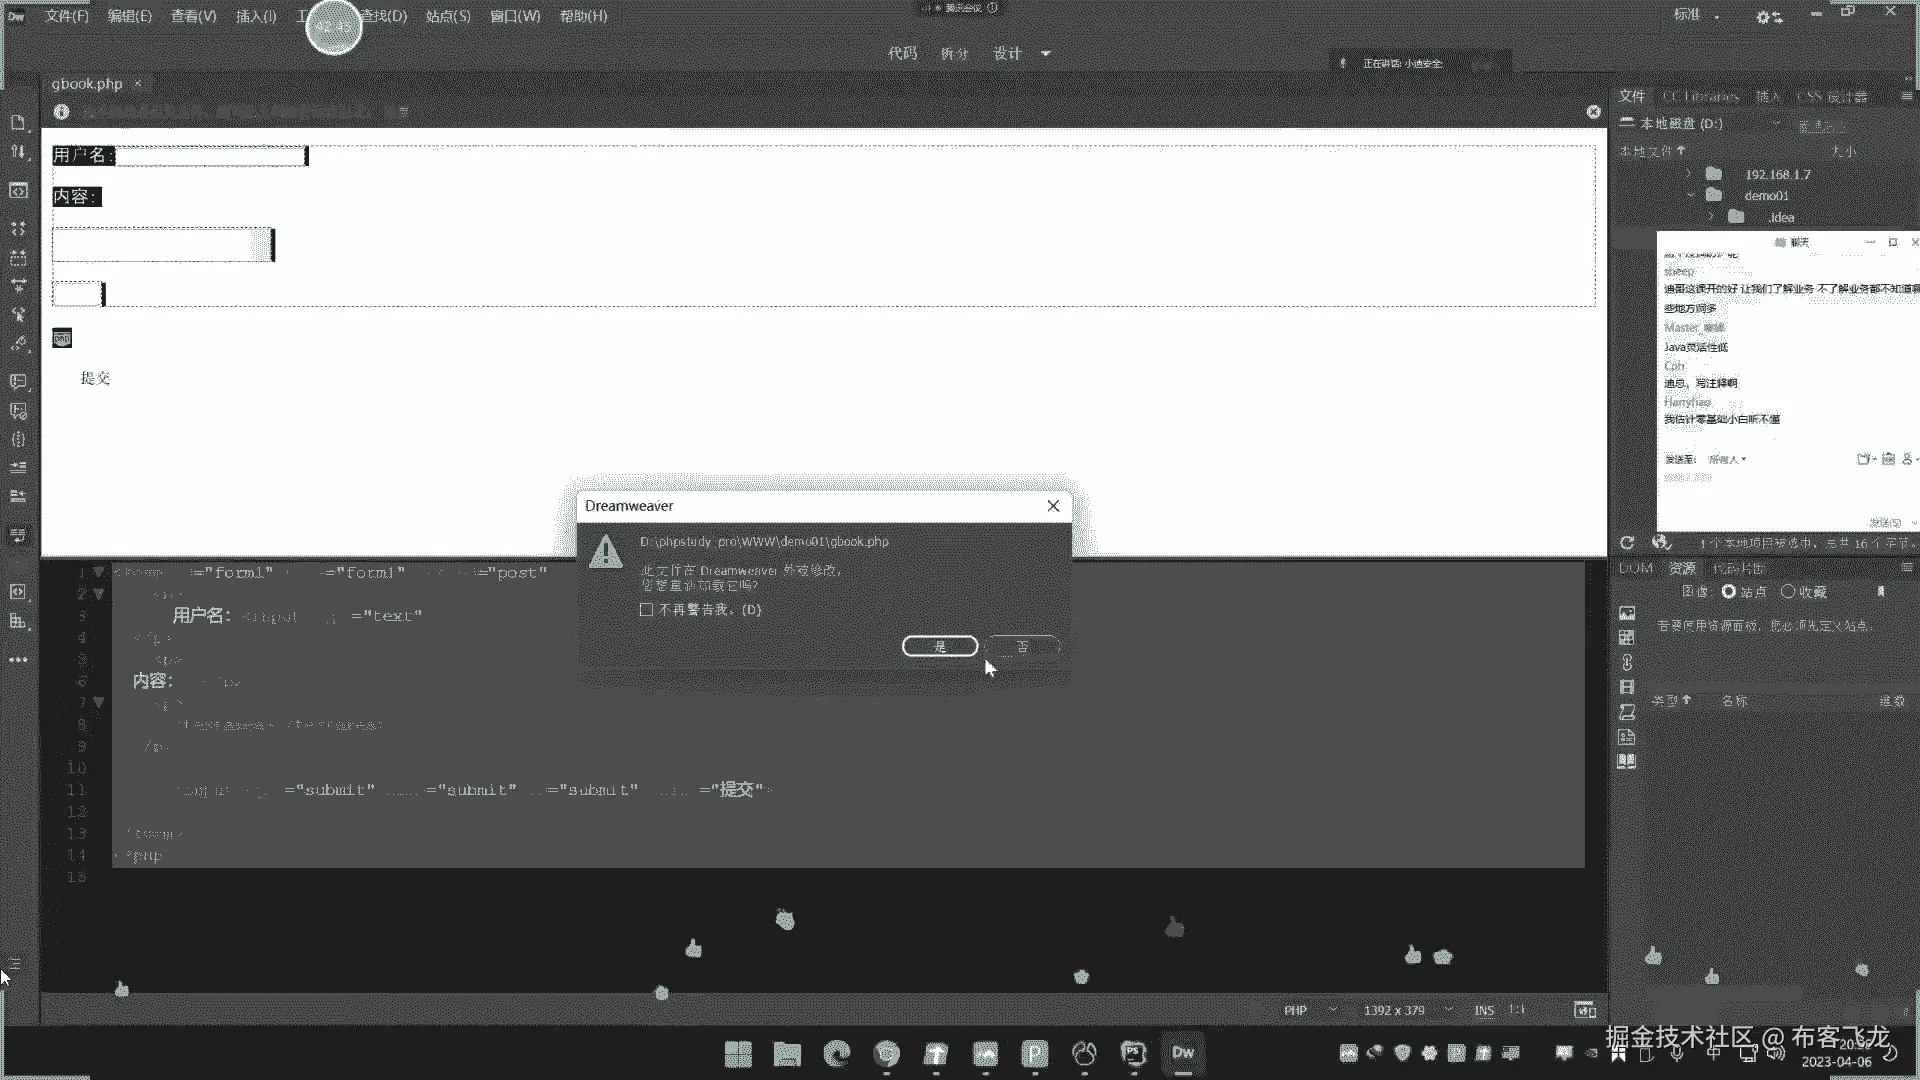Viewport: 1920px width, 1080px height.
Task: Click the 用户名 text input field
Action: (x=210, y=156)
